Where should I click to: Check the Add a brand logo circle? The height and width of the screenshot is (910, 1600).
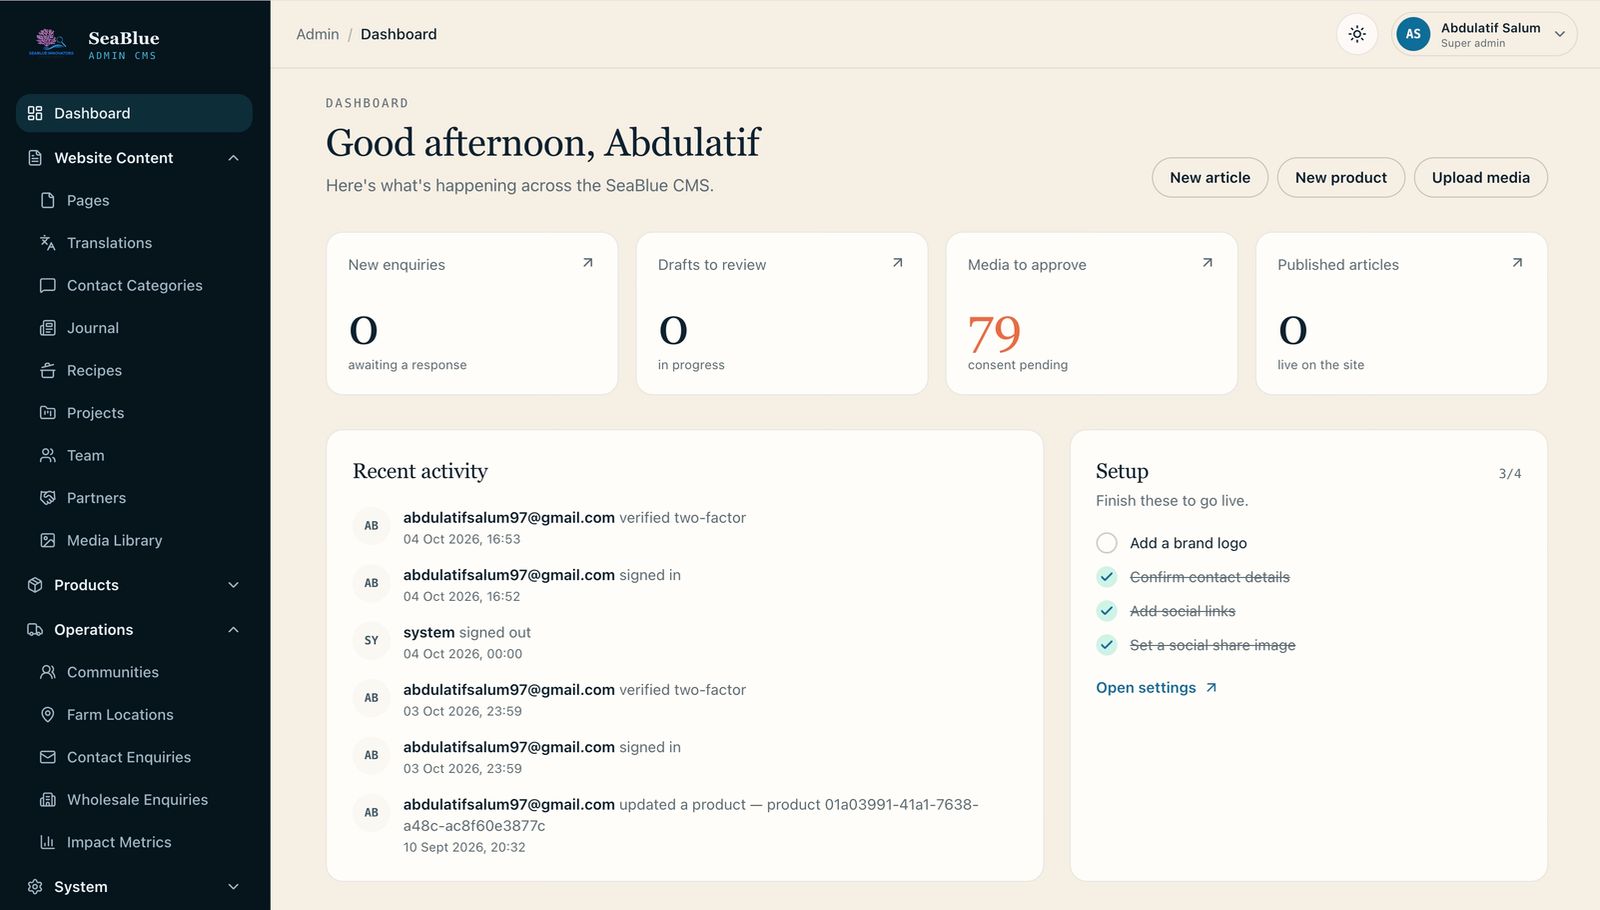tap(1107, 543)
